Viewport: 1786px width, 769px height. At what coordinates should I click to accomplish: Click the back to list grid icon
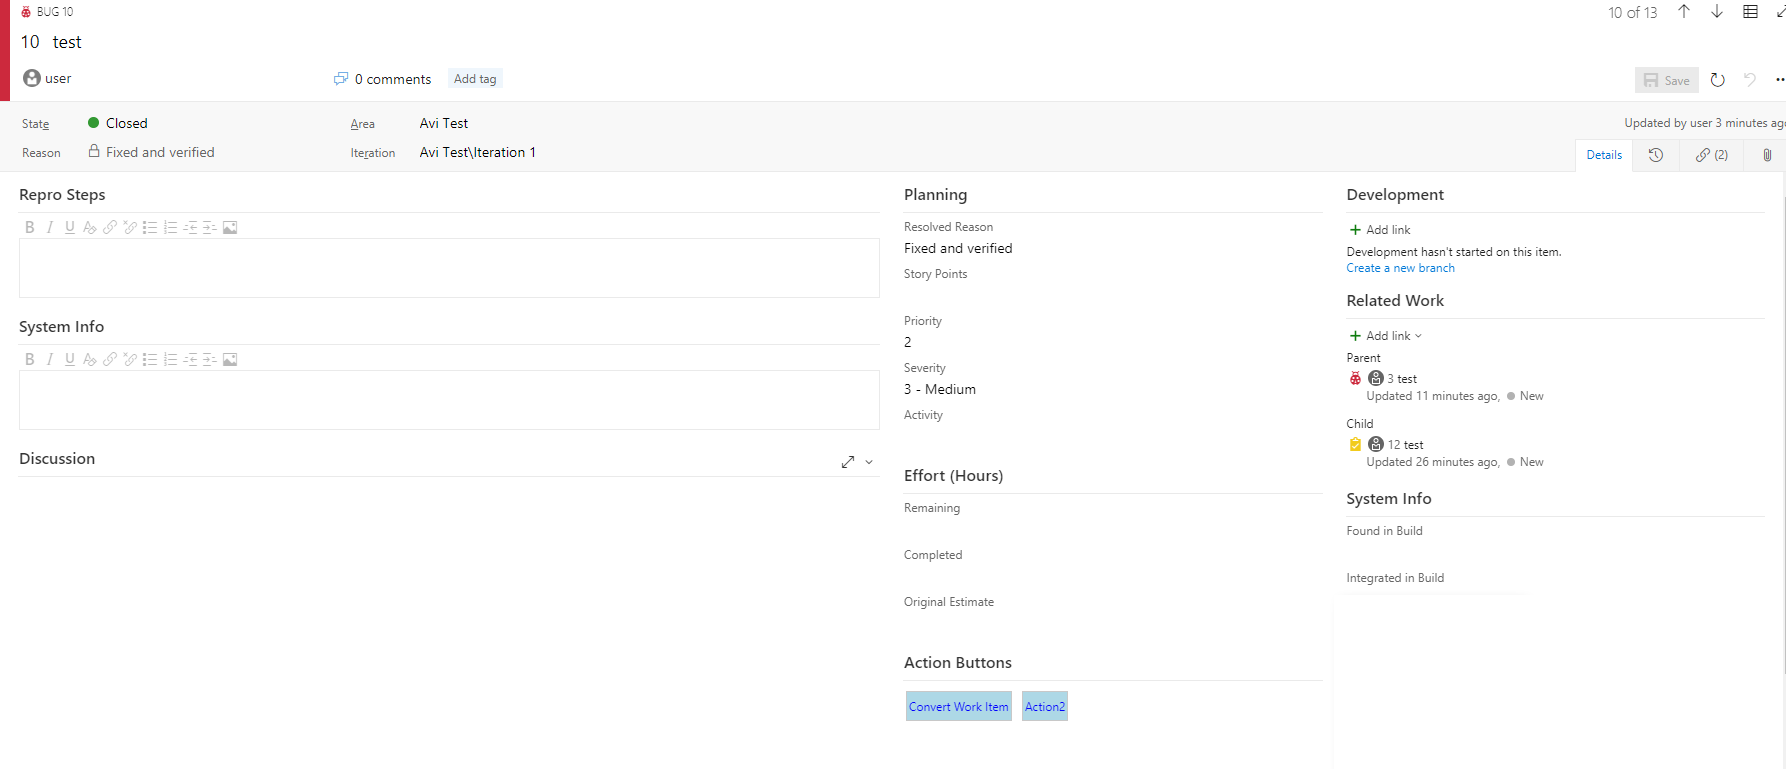[1750, 12]
